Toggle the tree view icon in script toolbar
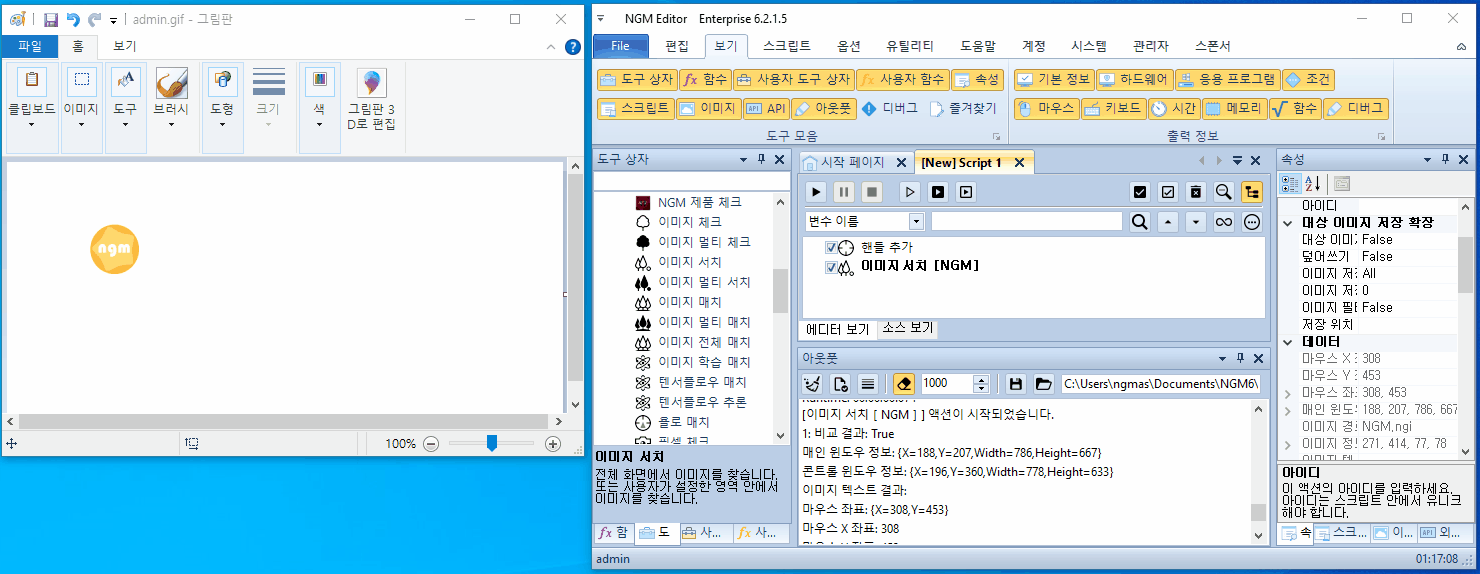The width and height of the screenshot is (1480, 574). point(1251,191)
